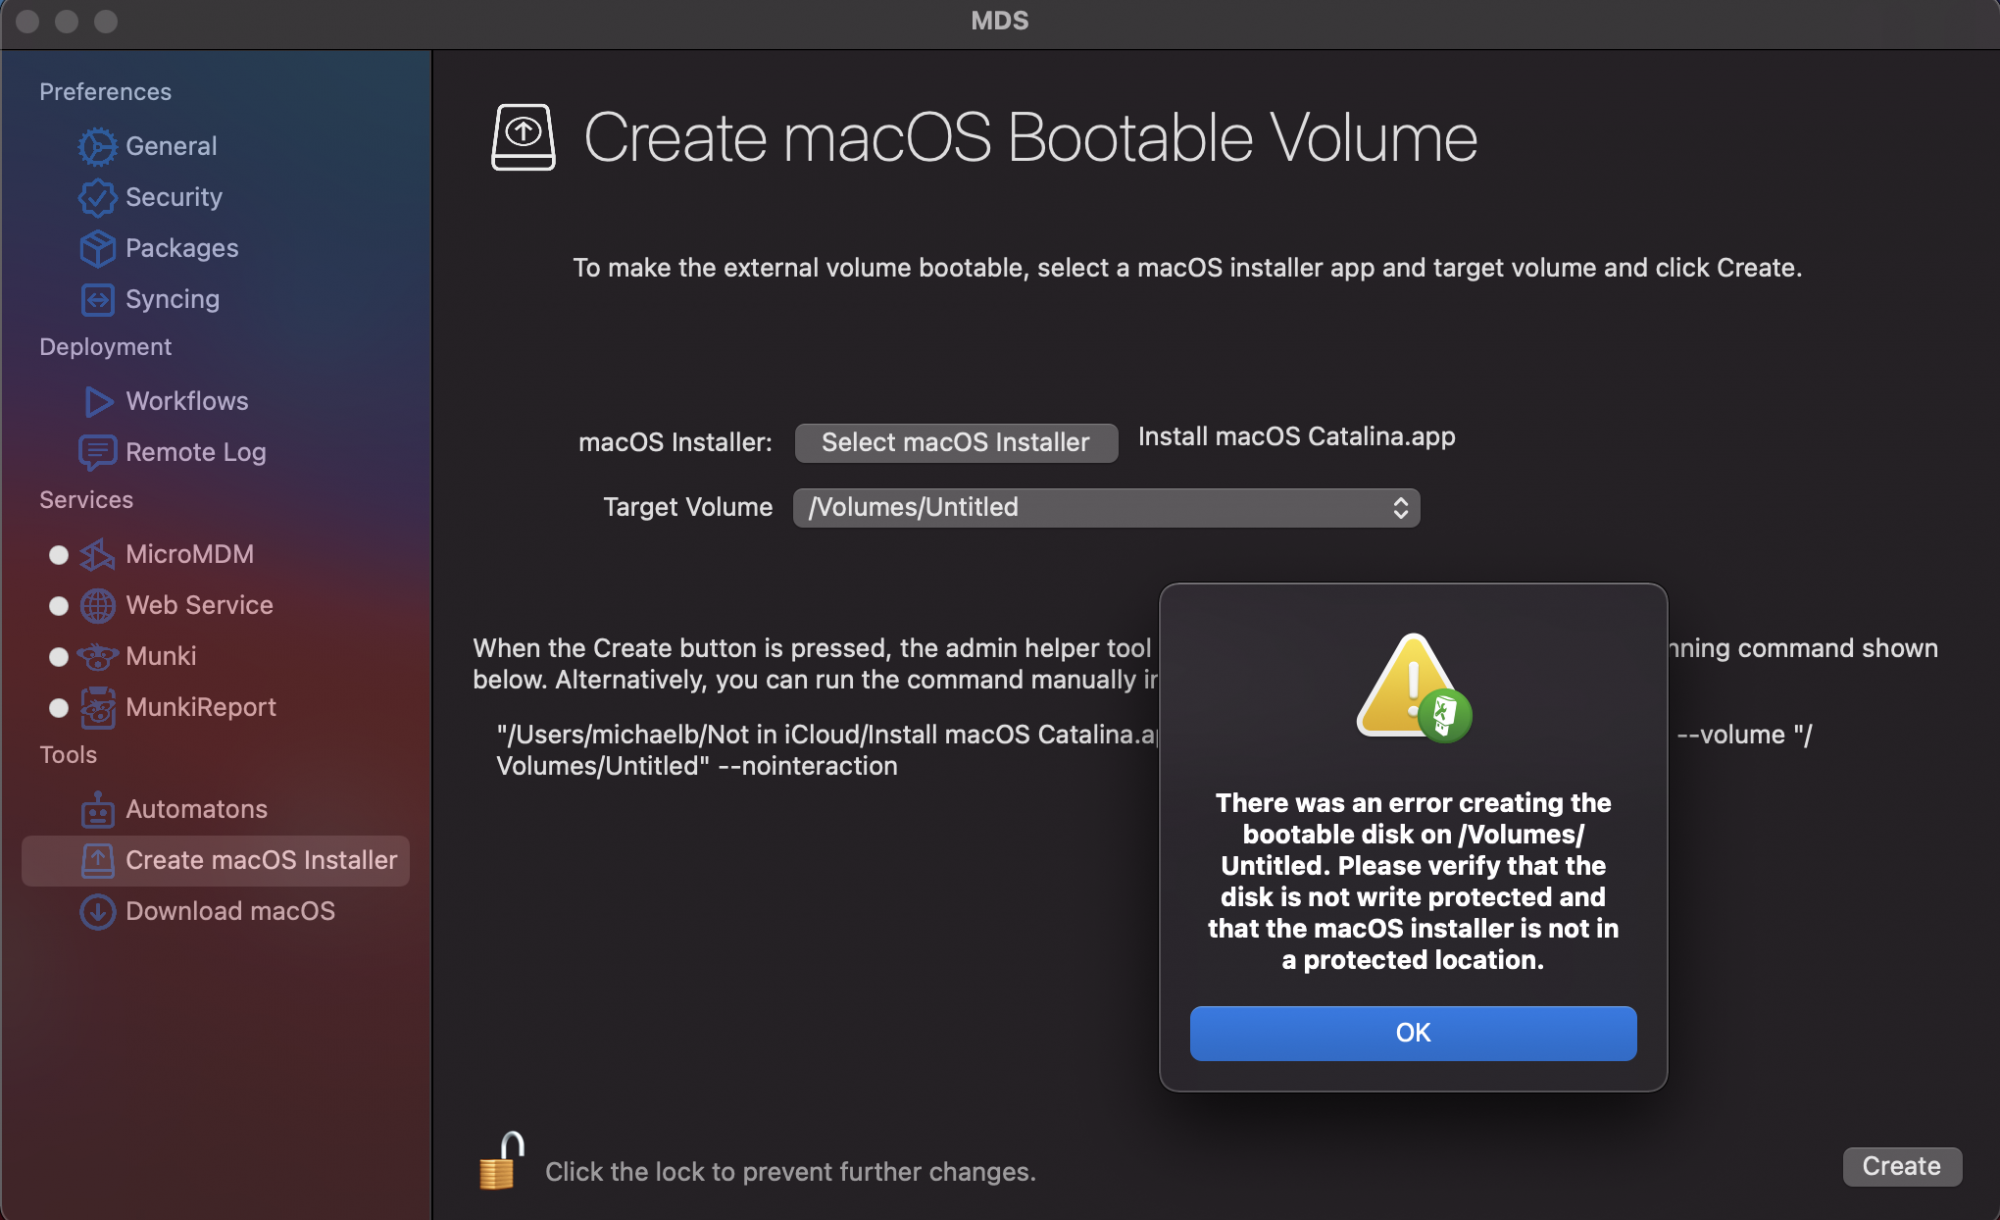Click the padlock to prevent changes

point(502,1161)
